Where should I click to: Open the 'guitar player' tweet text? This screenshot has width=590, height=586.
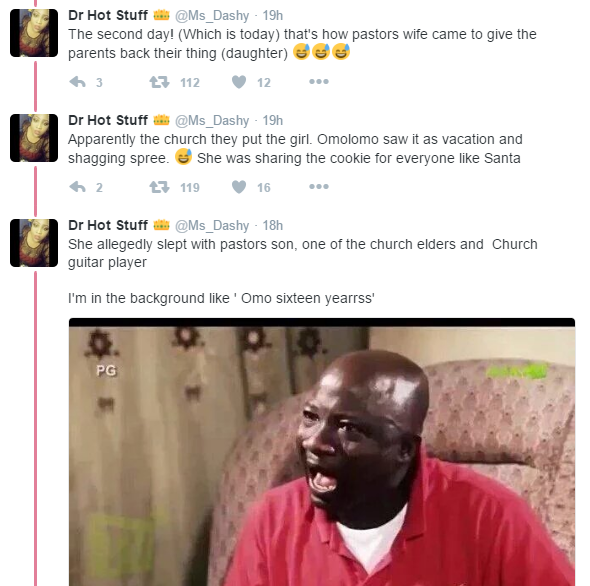pos(303,271)
